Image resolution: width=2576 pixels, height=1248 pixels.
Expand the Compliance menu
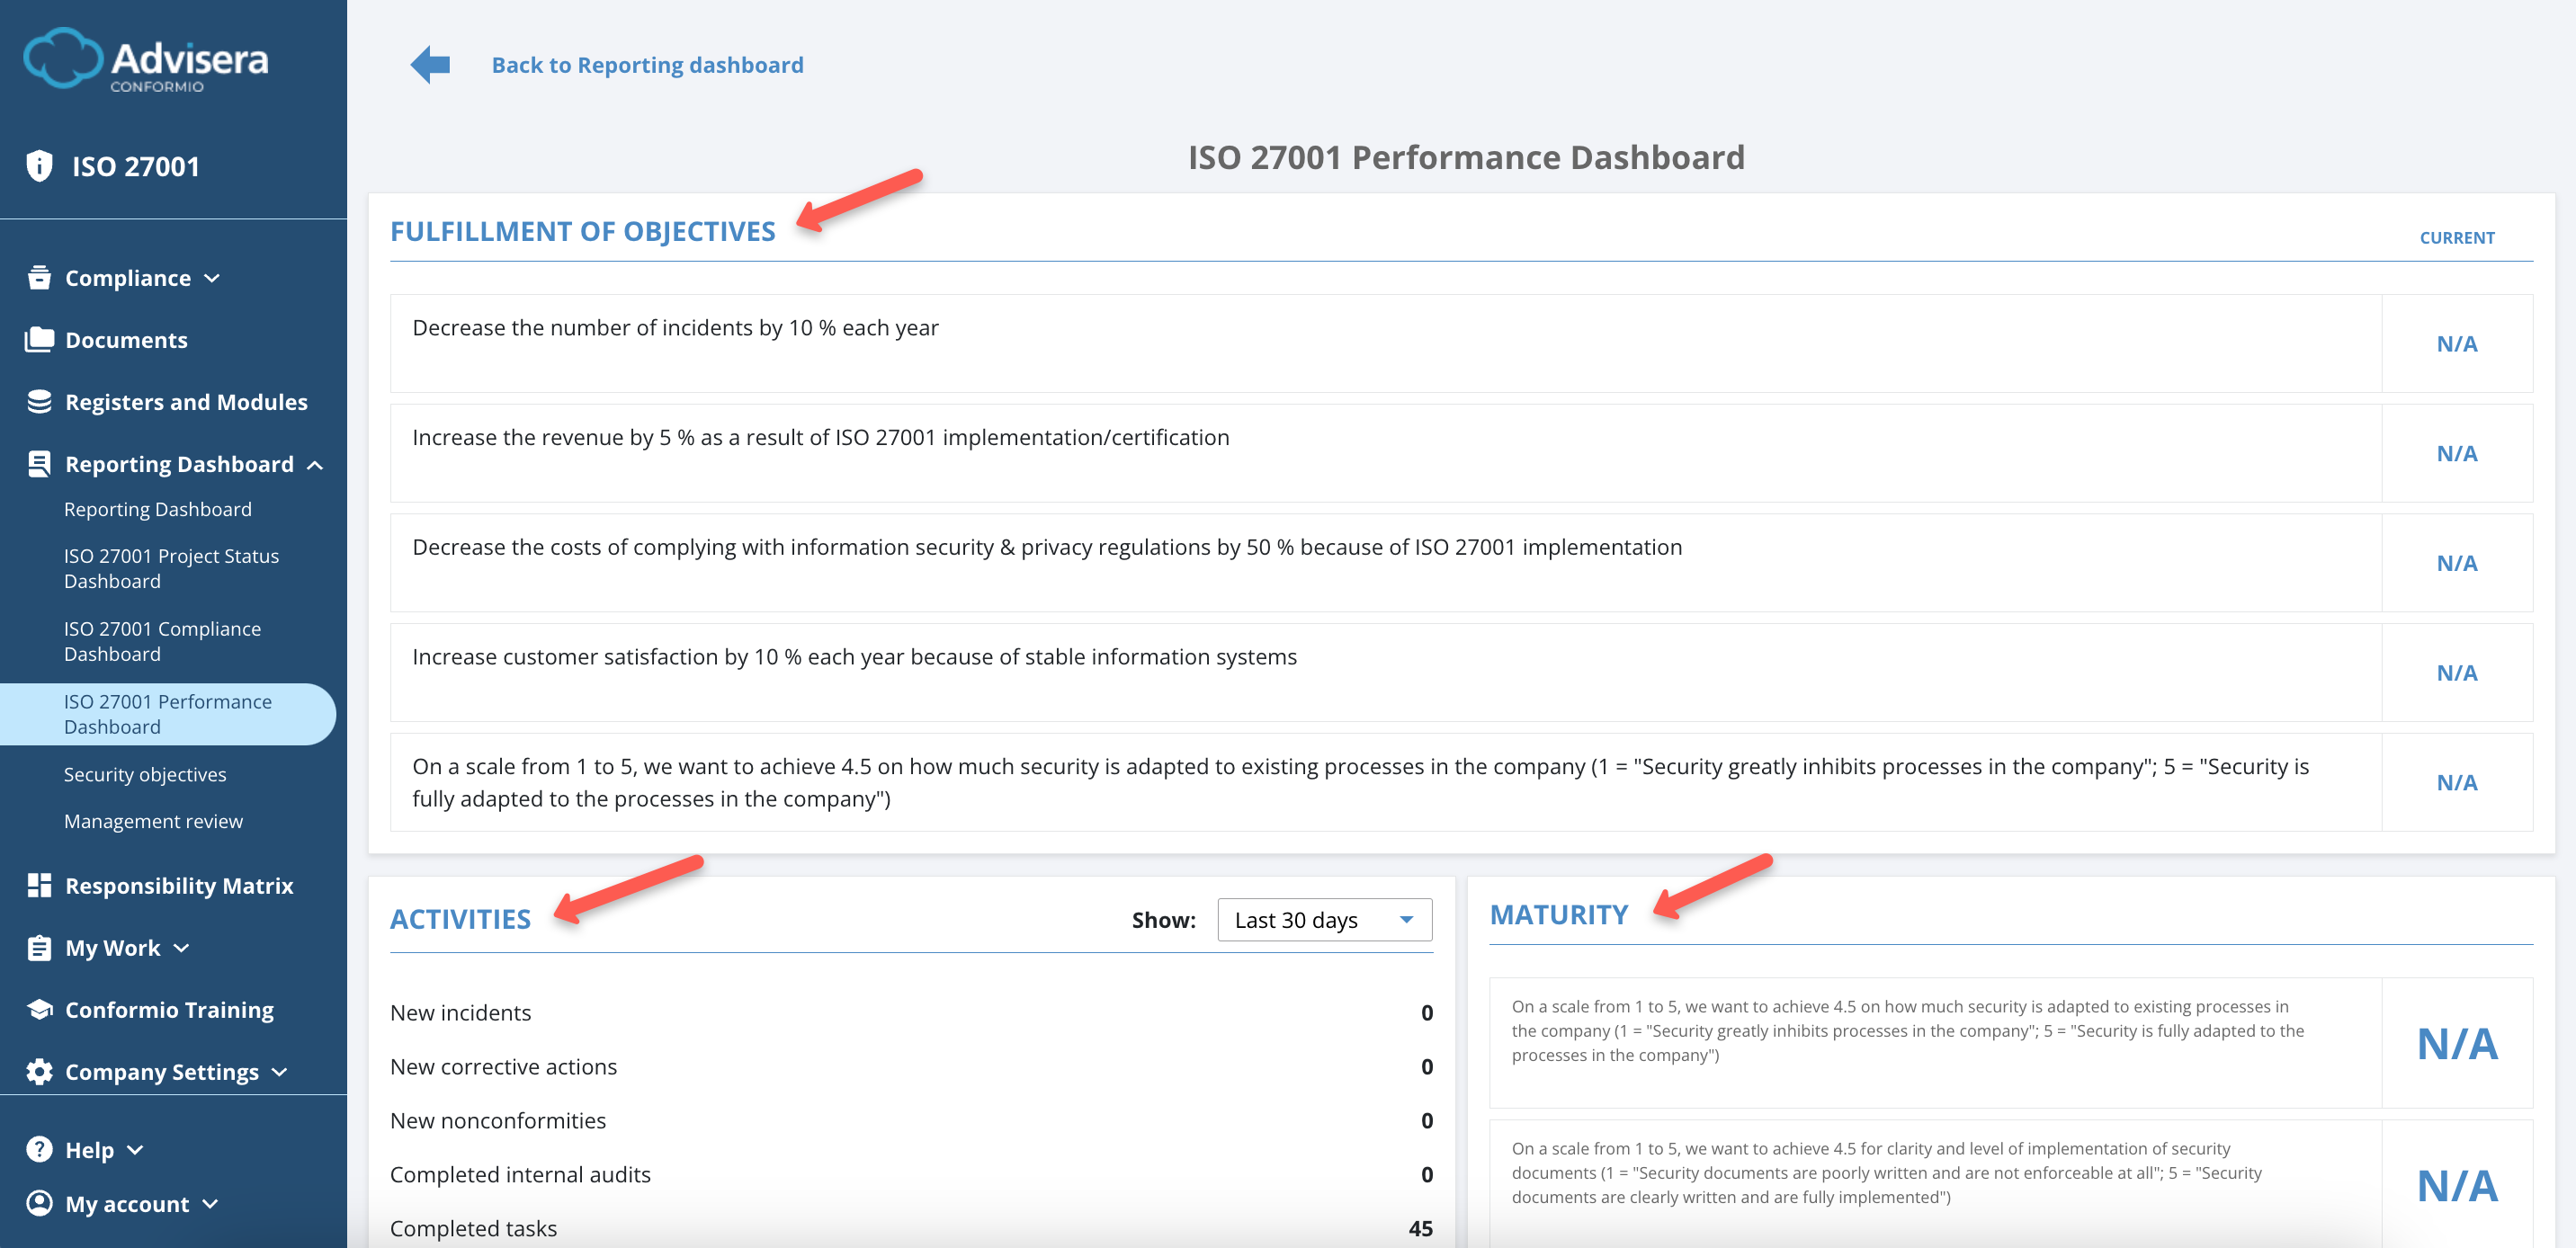point(212,279)
